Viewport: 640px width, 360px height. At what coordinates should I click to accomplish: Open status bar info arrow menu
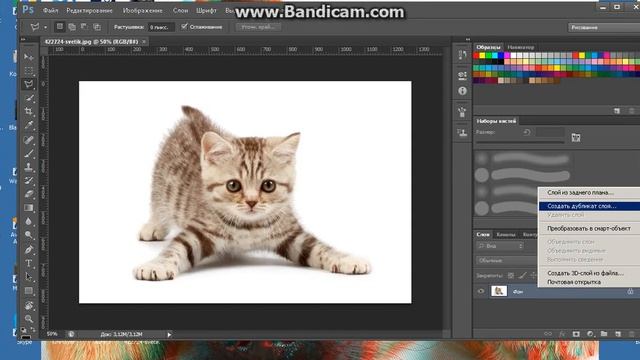pyautogui.click(x=169, y=335)
